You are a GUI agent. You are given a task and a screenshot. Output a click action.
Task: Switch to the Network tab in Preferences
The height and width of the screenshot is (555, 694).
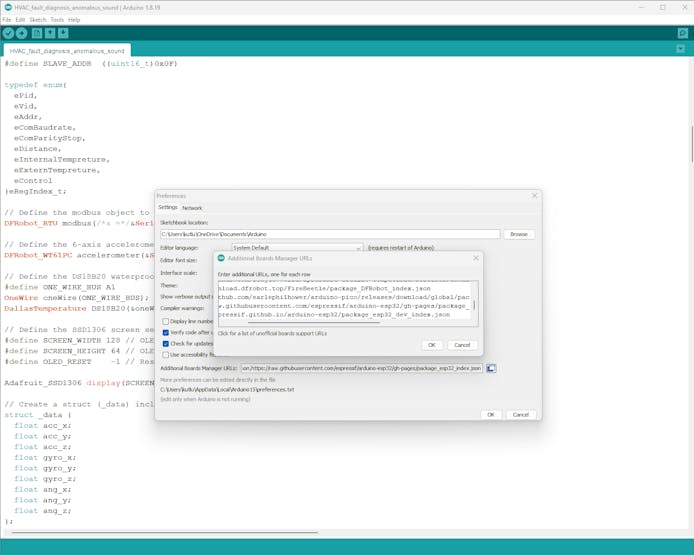(x=192, y=208)
